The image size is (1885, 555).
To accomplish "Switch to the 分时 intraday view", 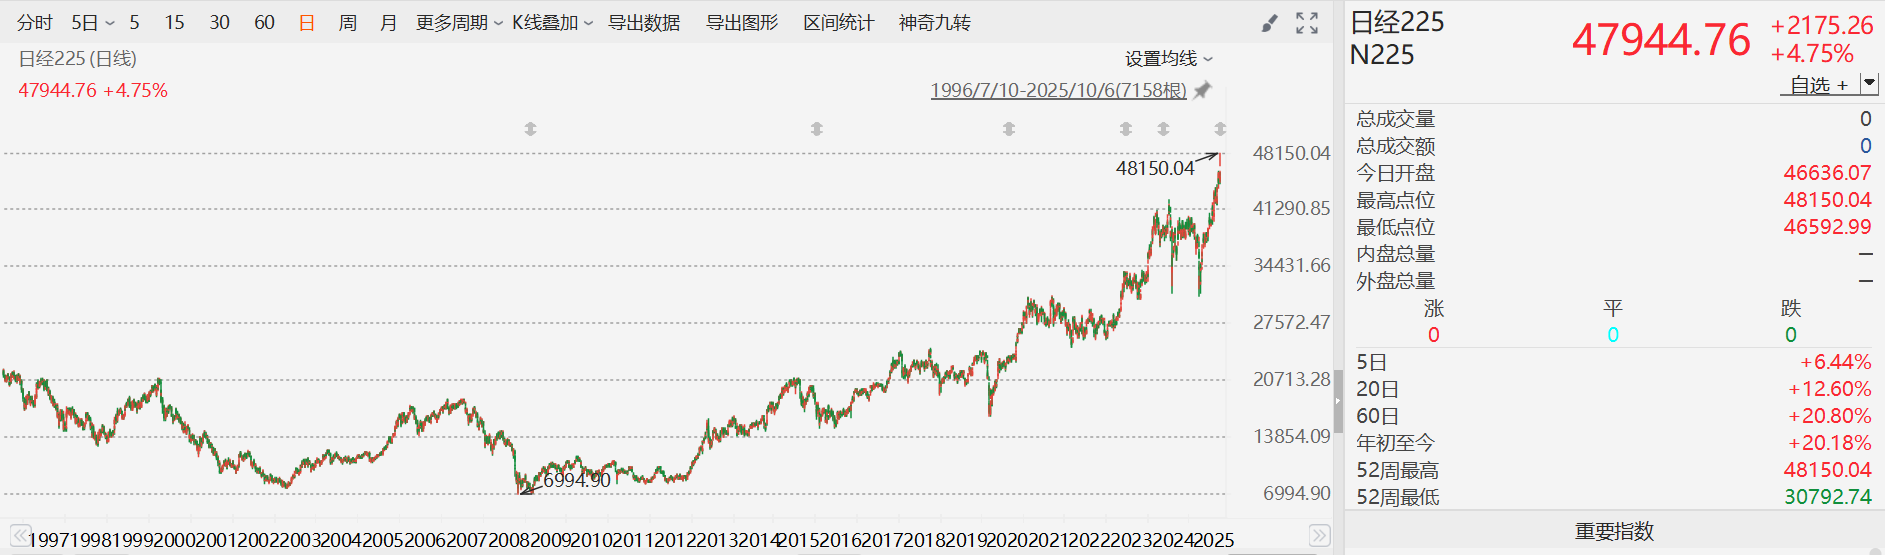I will pyautogui.click(x=35, y=23).
